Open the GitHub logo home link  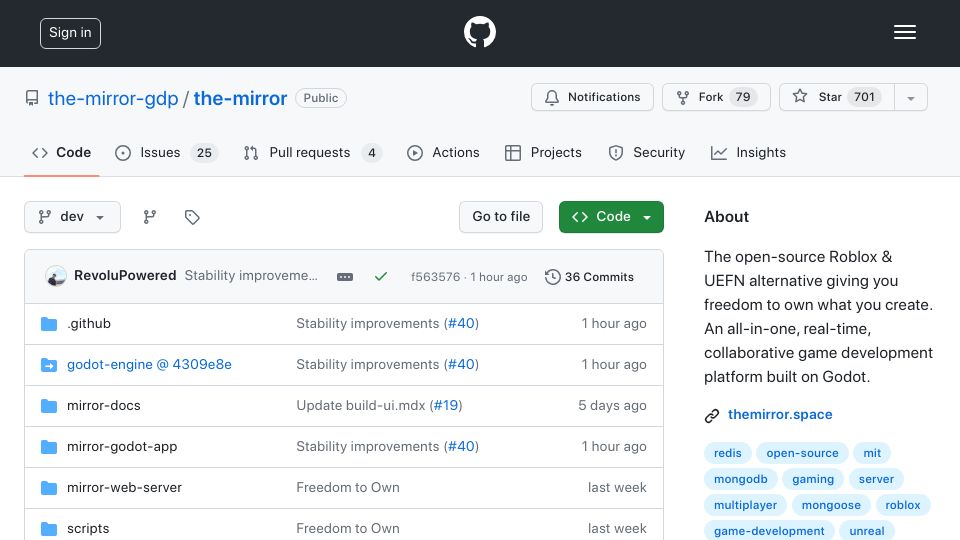coord(479,32)
